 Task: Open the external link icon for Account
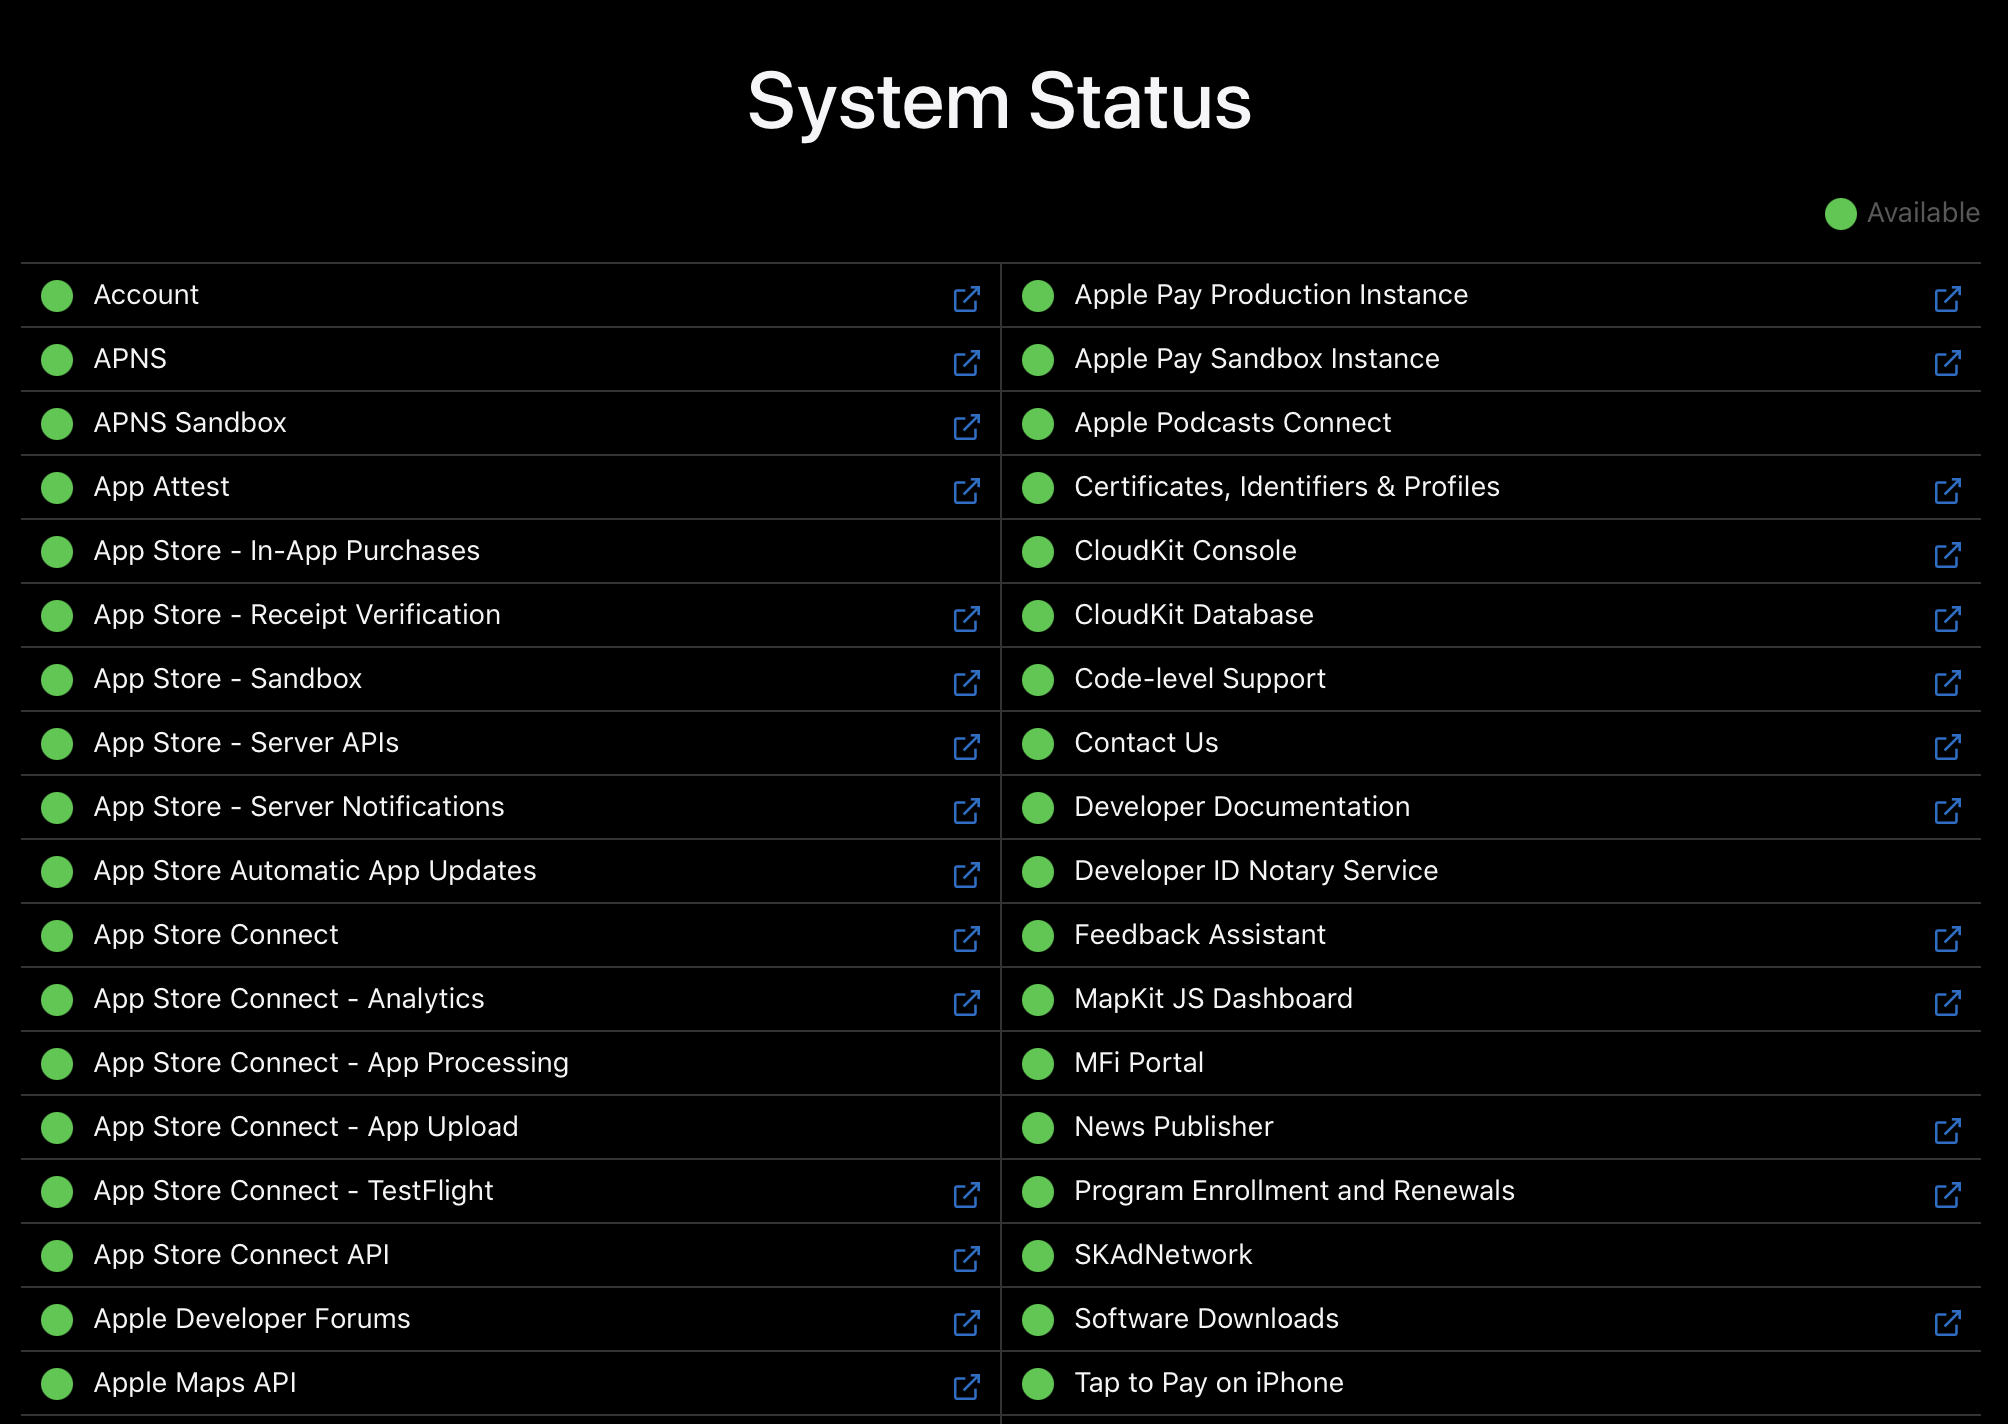pyautogui.click(x=966, y=298)
